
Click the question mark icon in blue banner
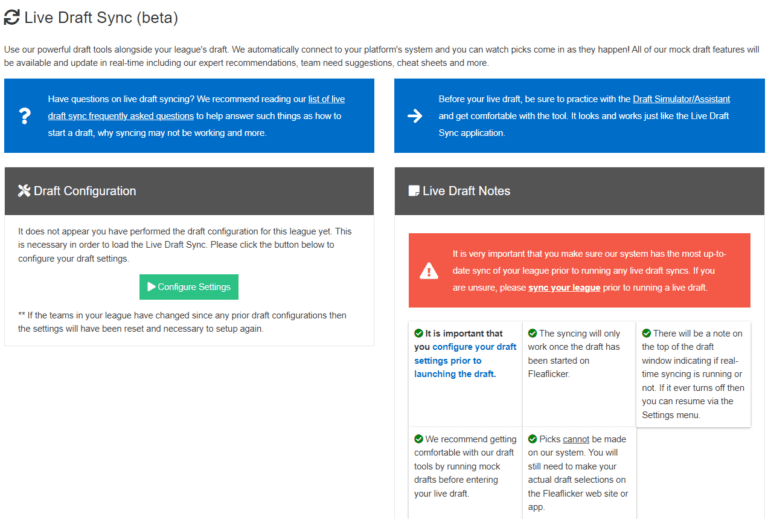tap(25, 116)
